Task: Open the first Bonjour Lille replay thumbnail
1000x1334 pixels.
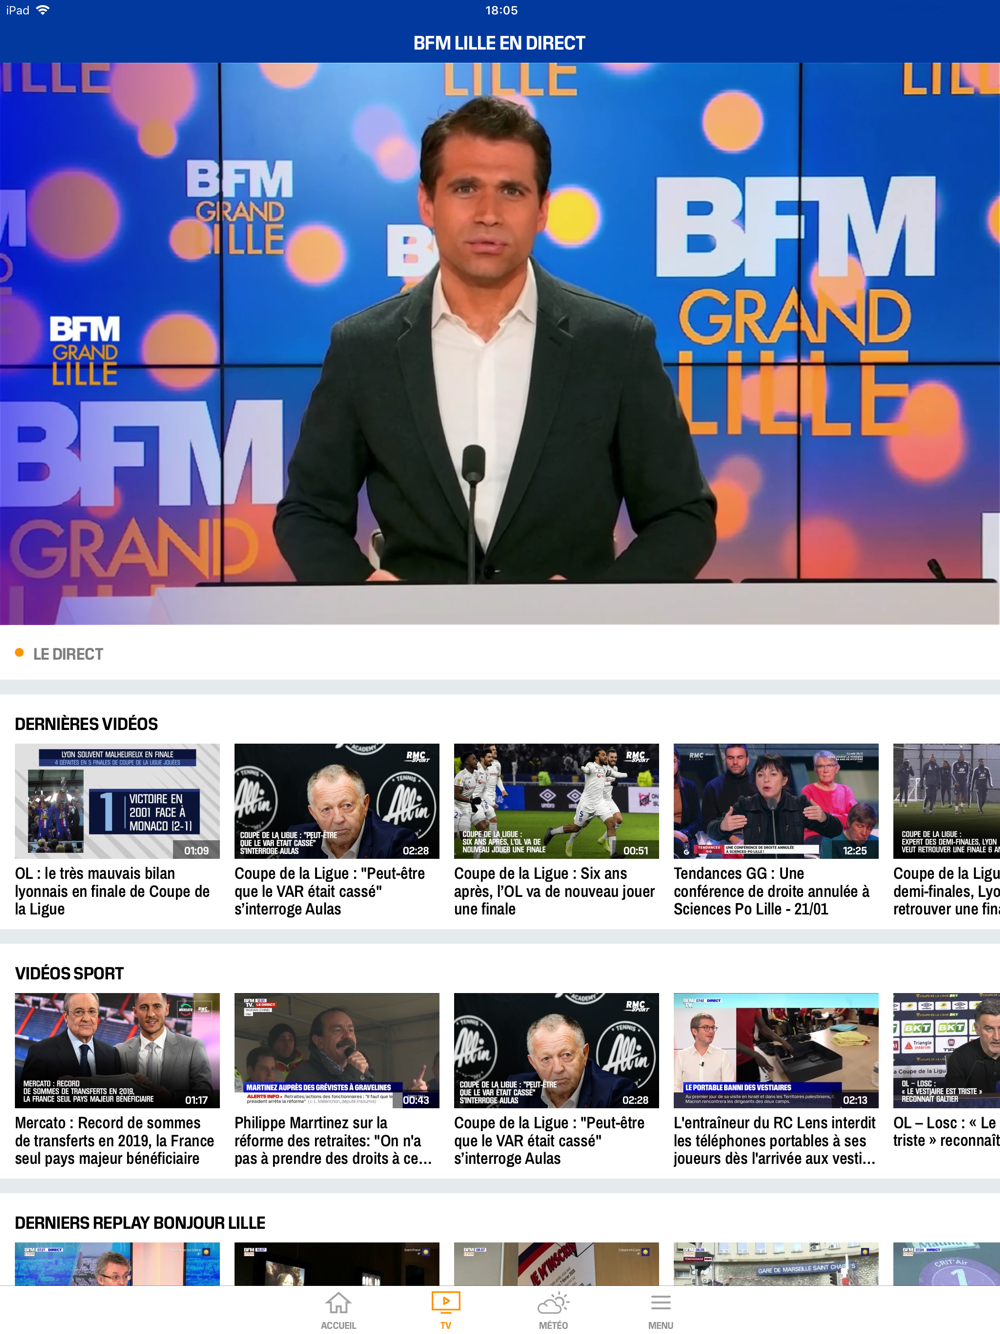Action: click(x=117, y=1264)
